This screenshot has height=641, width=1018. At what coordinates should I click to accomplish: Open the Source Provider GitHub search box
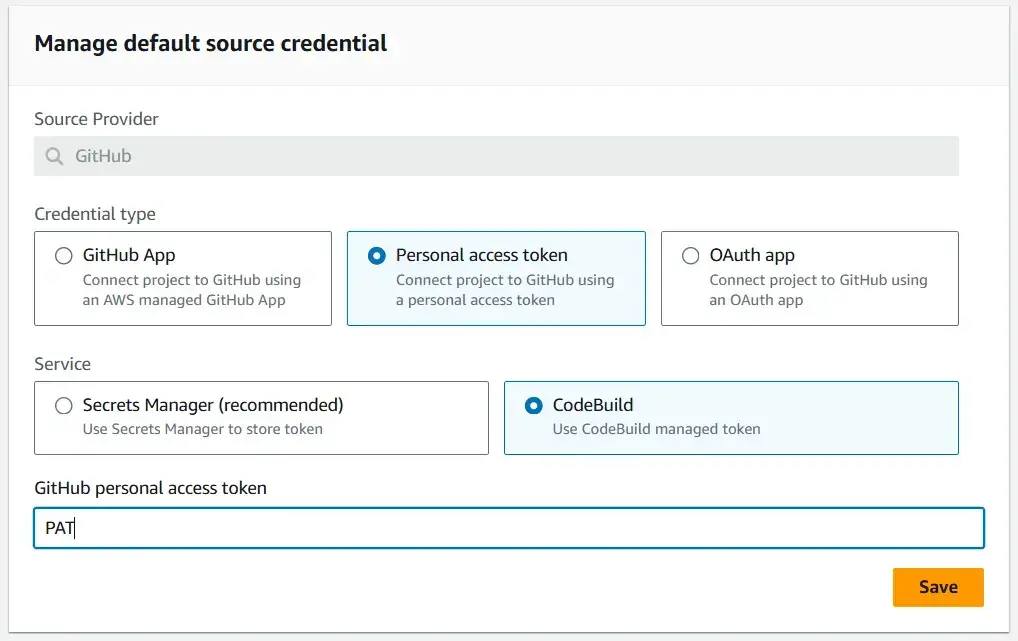pos(496,156)
